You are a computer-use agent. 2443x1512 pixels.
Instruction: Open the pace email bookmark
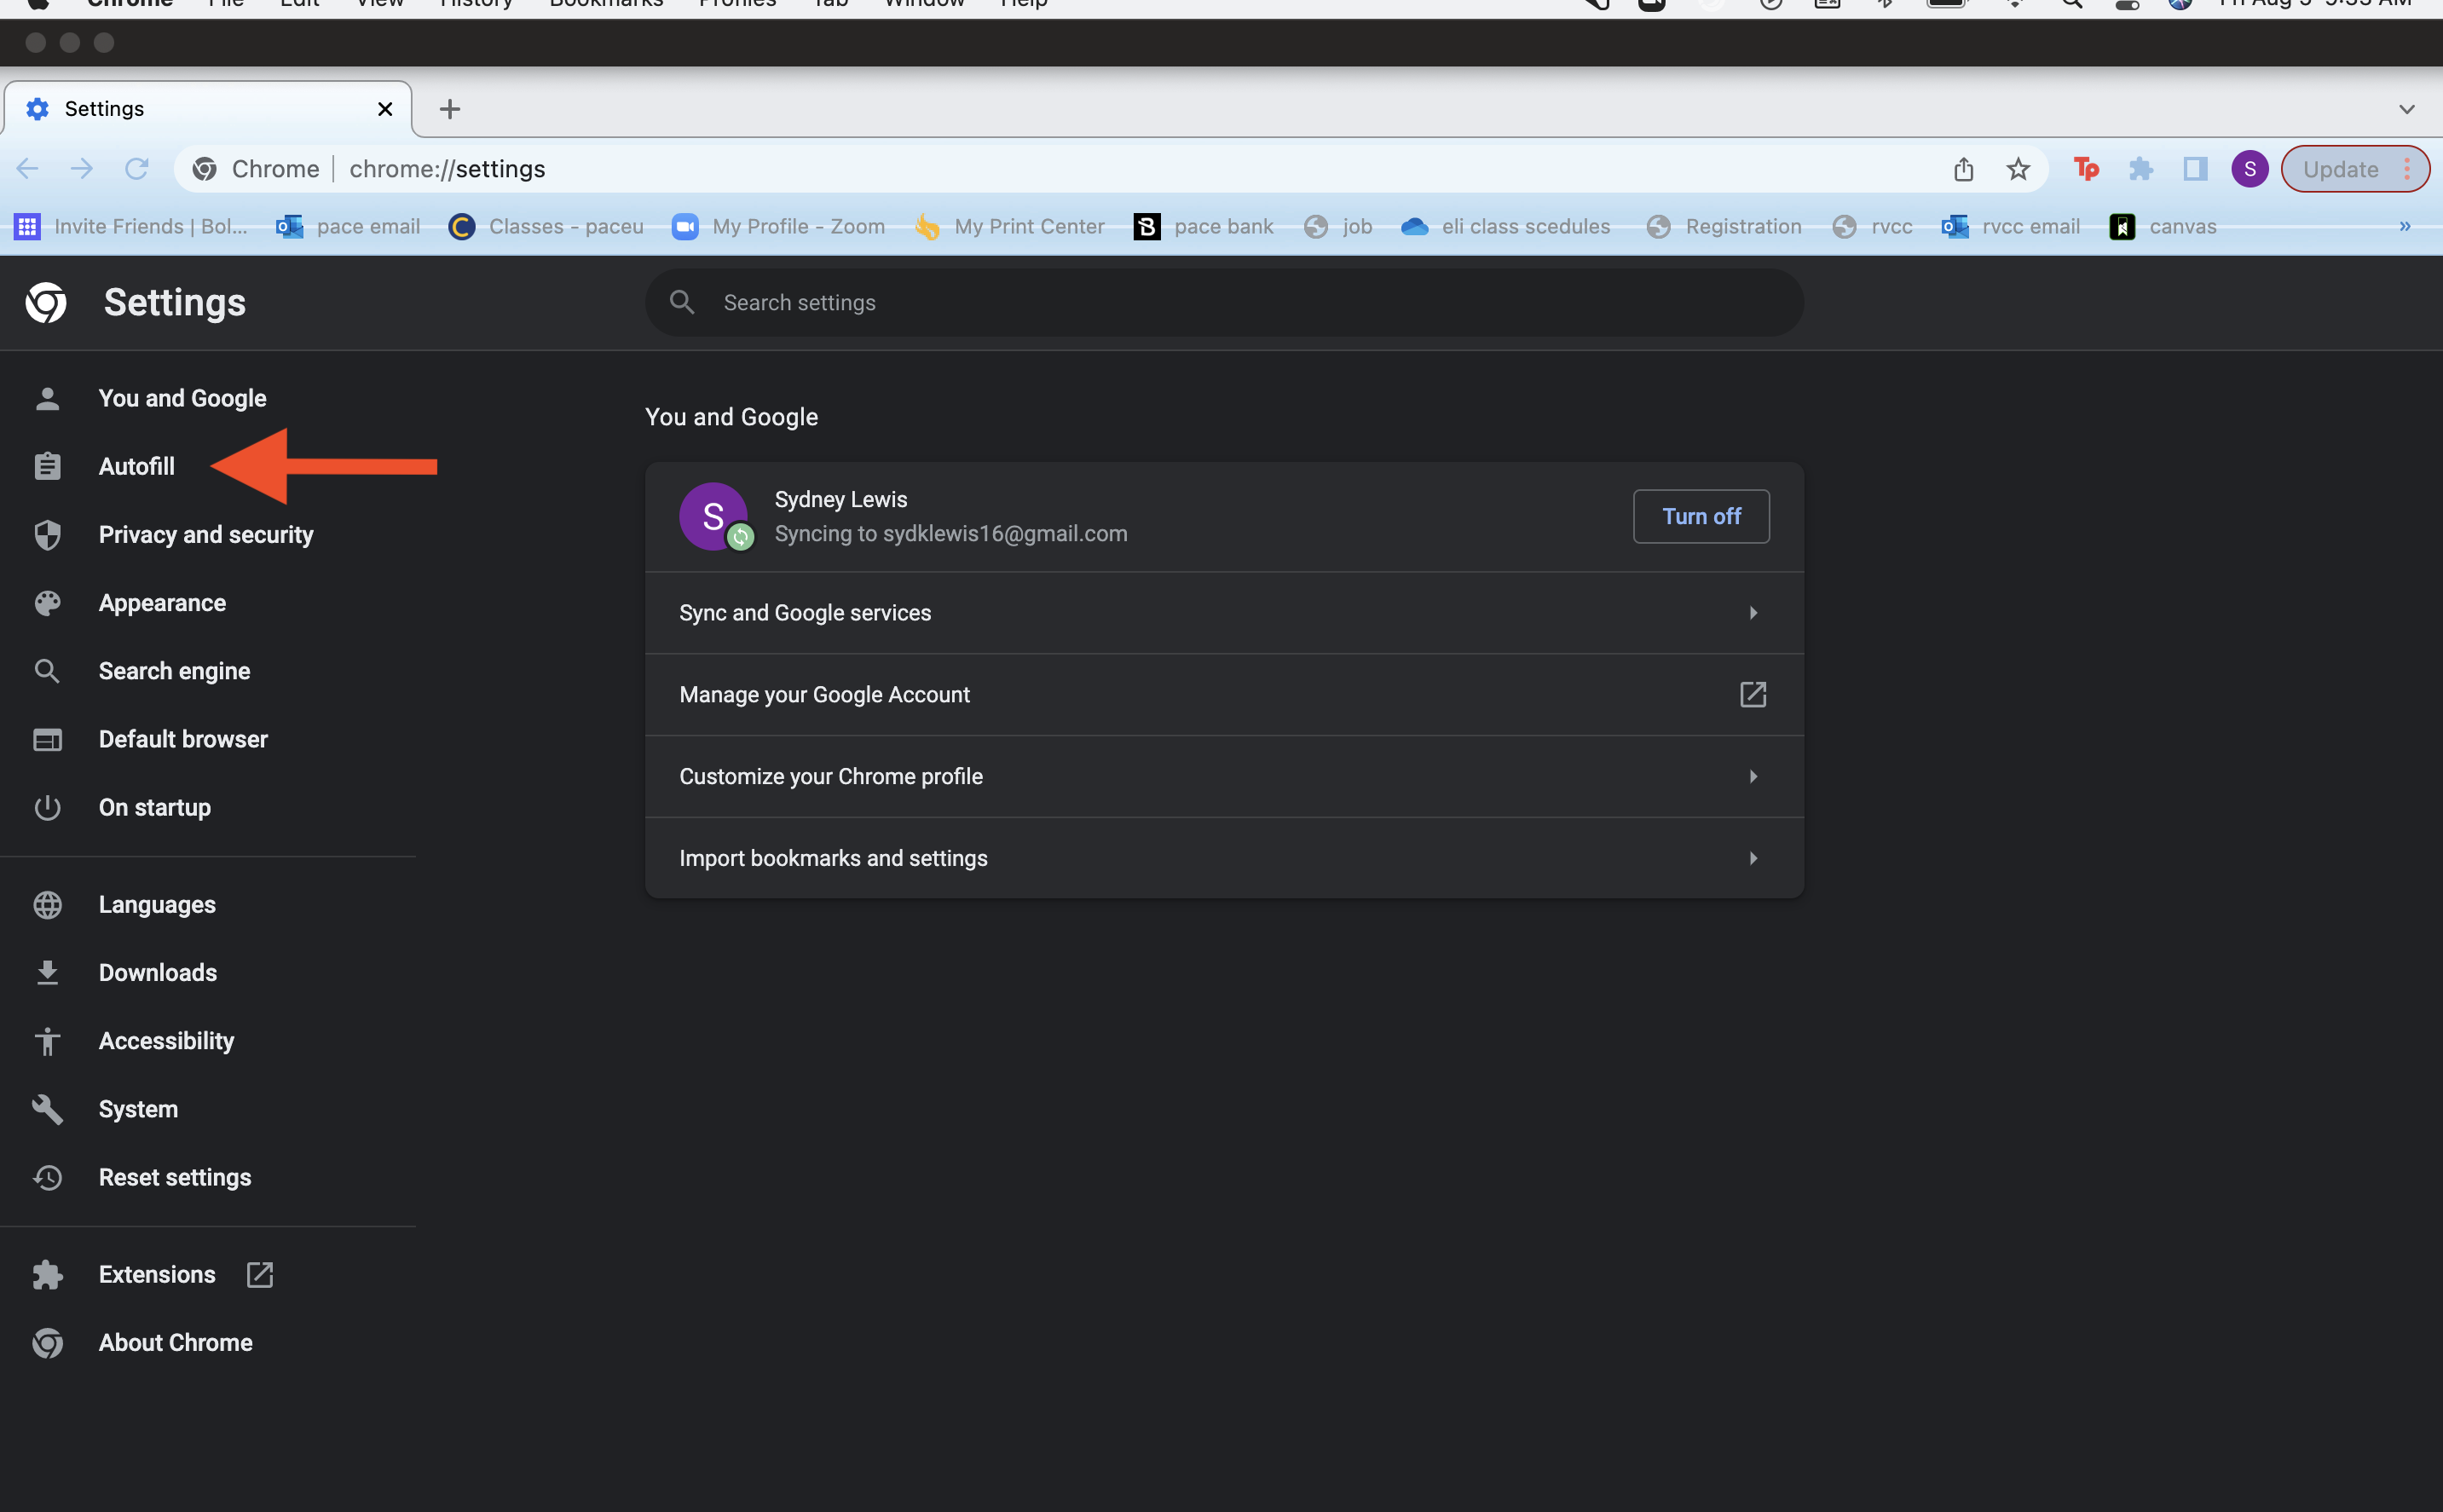coord(349,227)
